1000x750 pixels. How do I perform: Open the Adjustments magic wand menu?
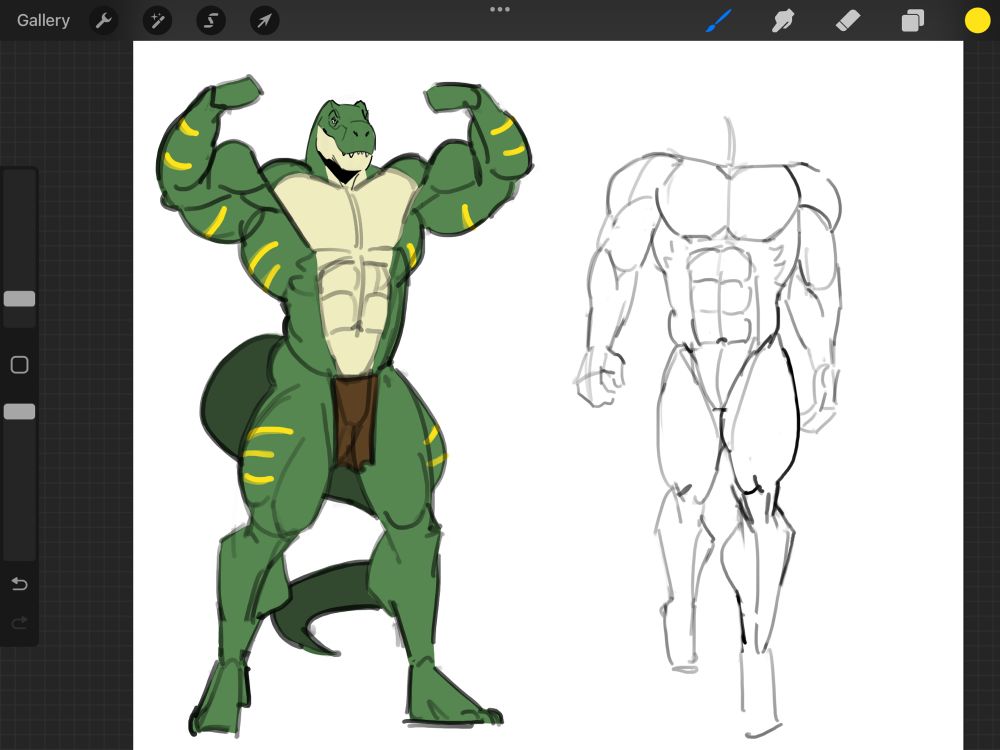point(157,21)
